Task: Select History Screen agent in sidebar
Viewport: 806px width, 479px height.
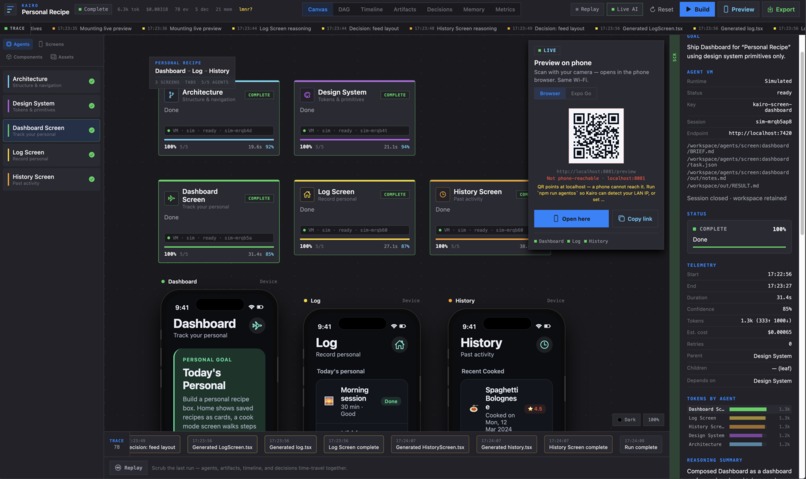Action: [x=51, y=179]
